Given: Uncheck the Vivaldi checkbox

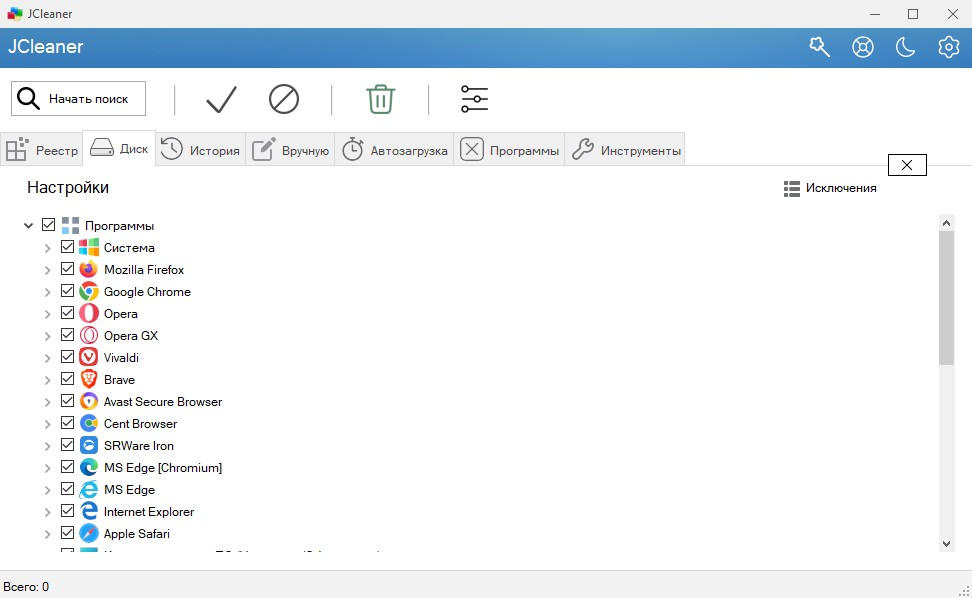Looking at the screenshot, I should 68,356.
